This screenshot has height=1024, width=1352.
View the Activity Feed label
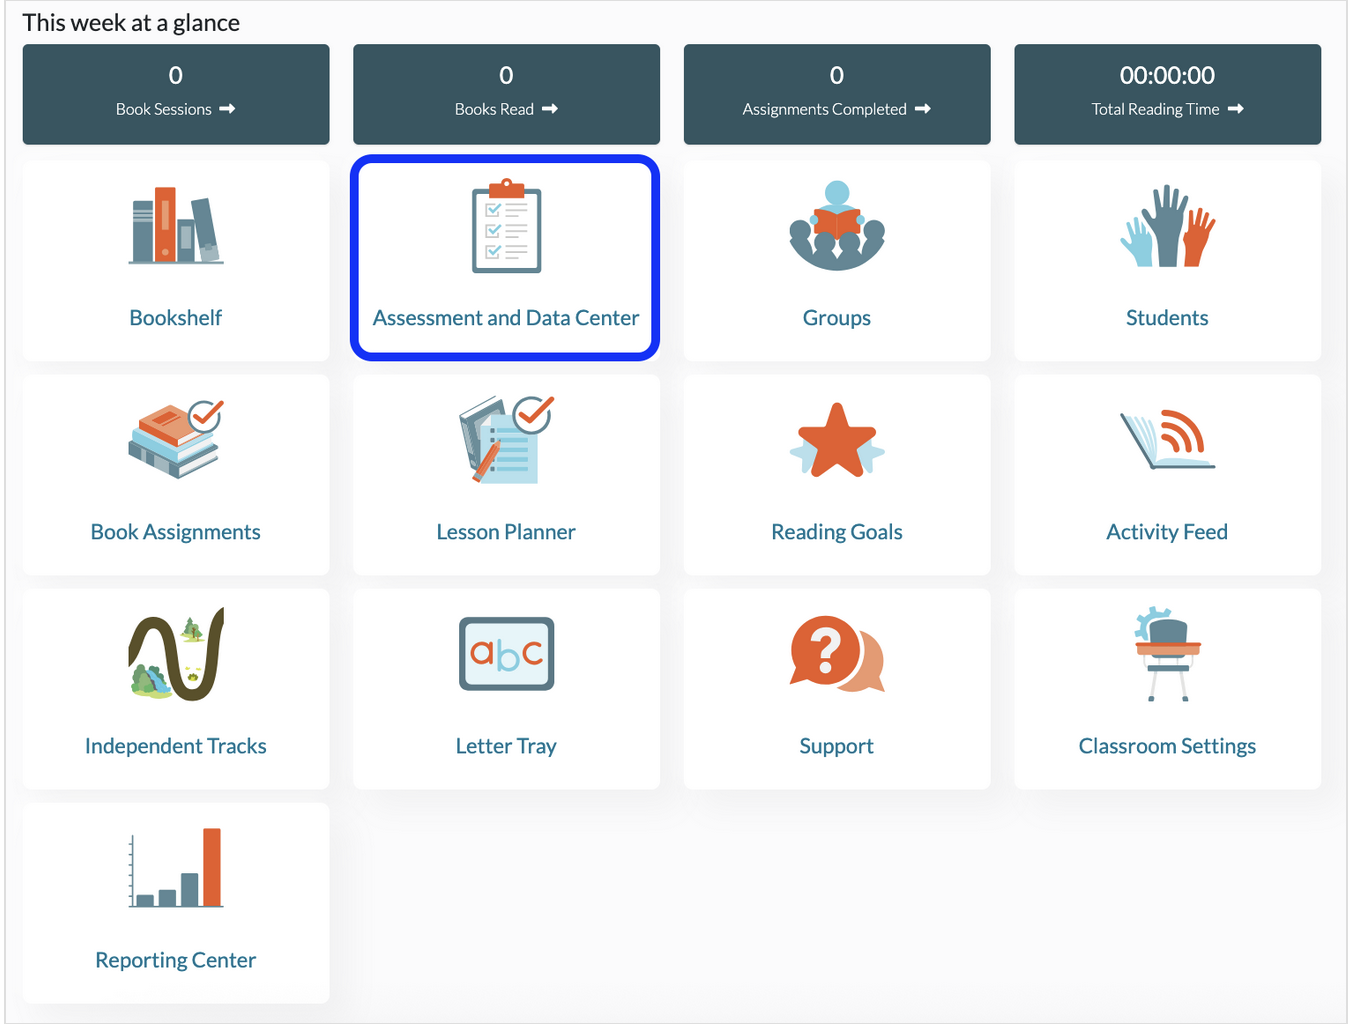[1167, 532]
